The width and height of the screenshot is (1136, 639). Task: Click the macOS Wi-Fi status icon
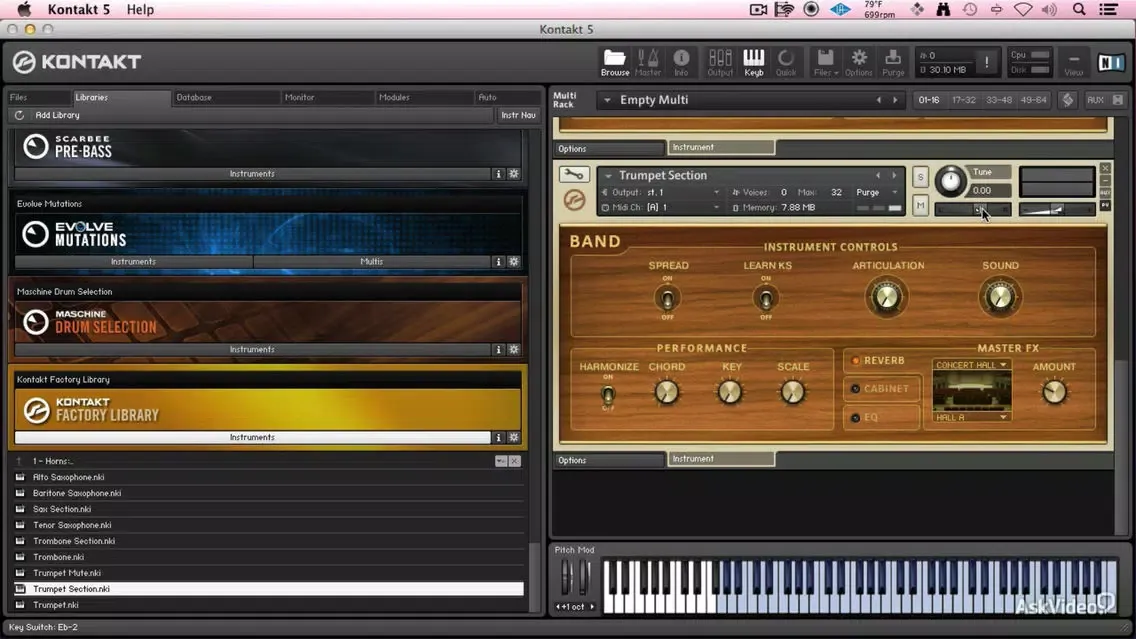(1023, 9)
